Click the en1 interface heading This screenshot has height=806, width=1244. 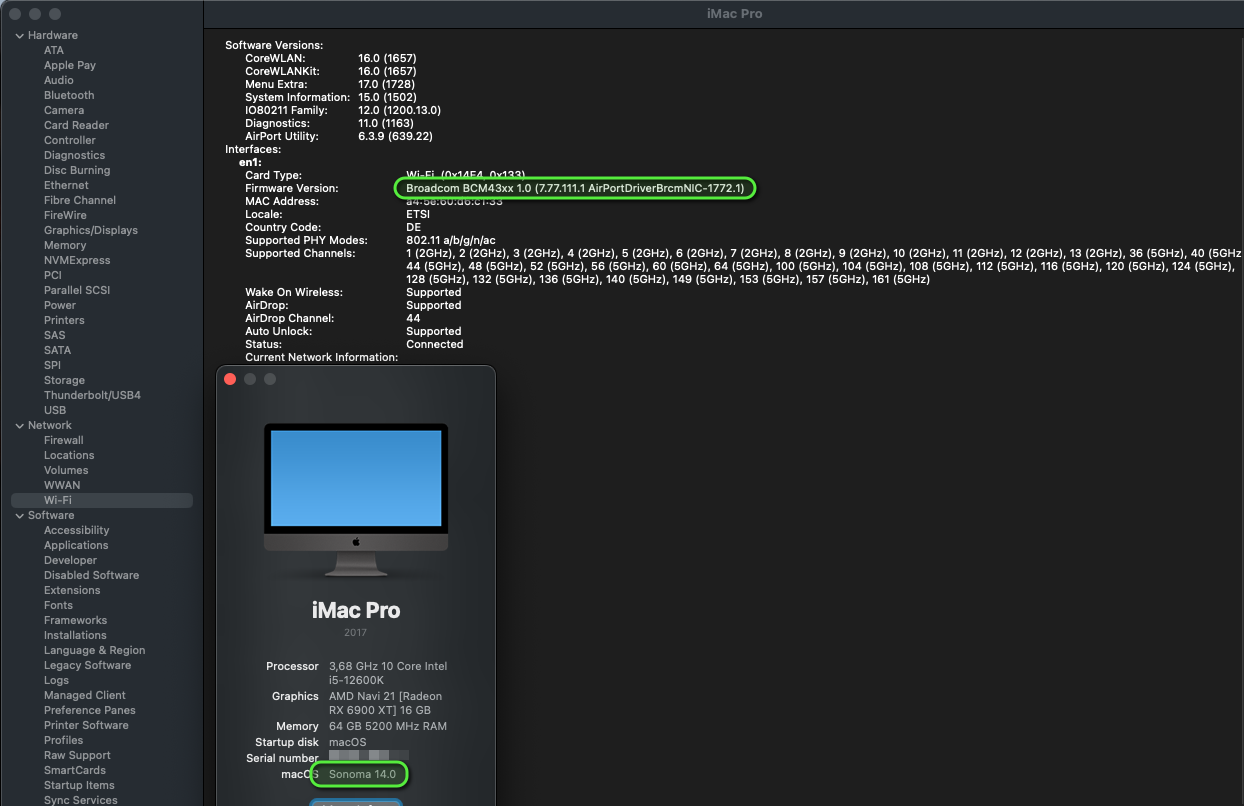pyautogui.click(x=248, y=162)
